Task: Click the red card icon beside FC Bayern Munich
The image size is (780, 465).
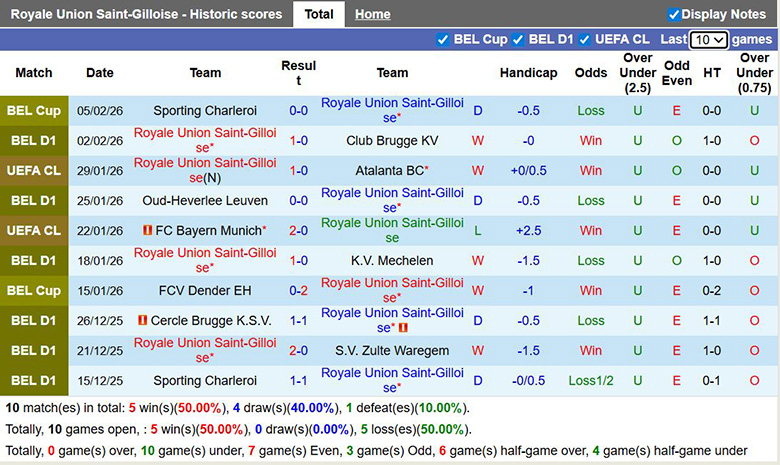Action: [147, 231]
